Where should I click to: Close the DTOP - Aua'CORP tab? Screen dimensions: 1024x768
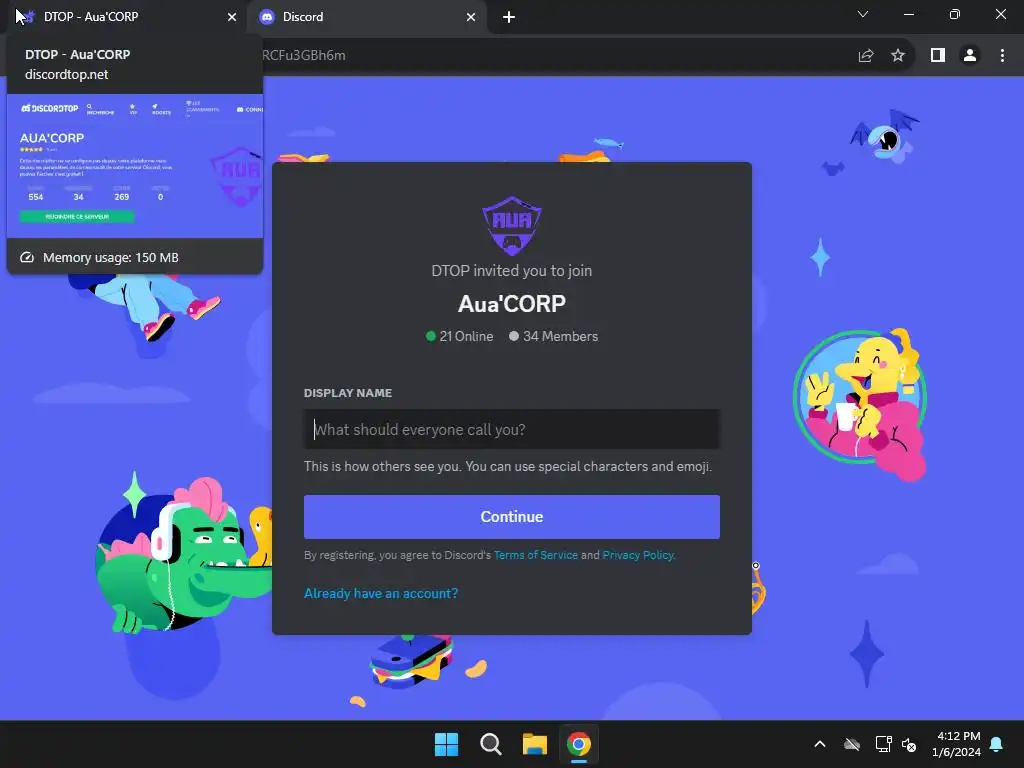tap(232, 17)
